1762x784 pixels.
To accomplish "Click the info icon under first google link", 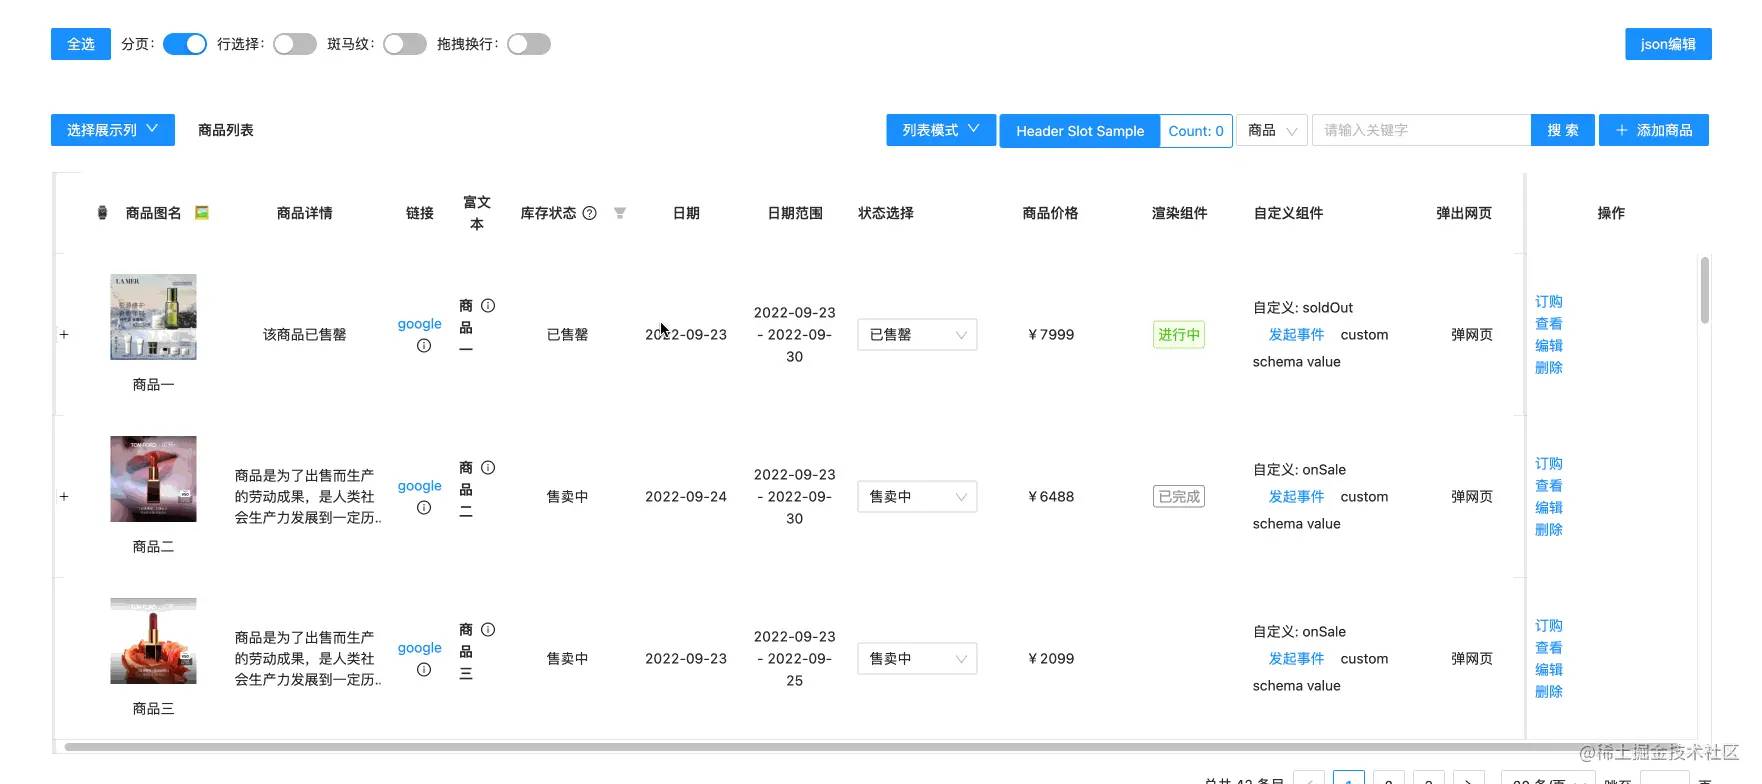I will click(x=424, y=346).
